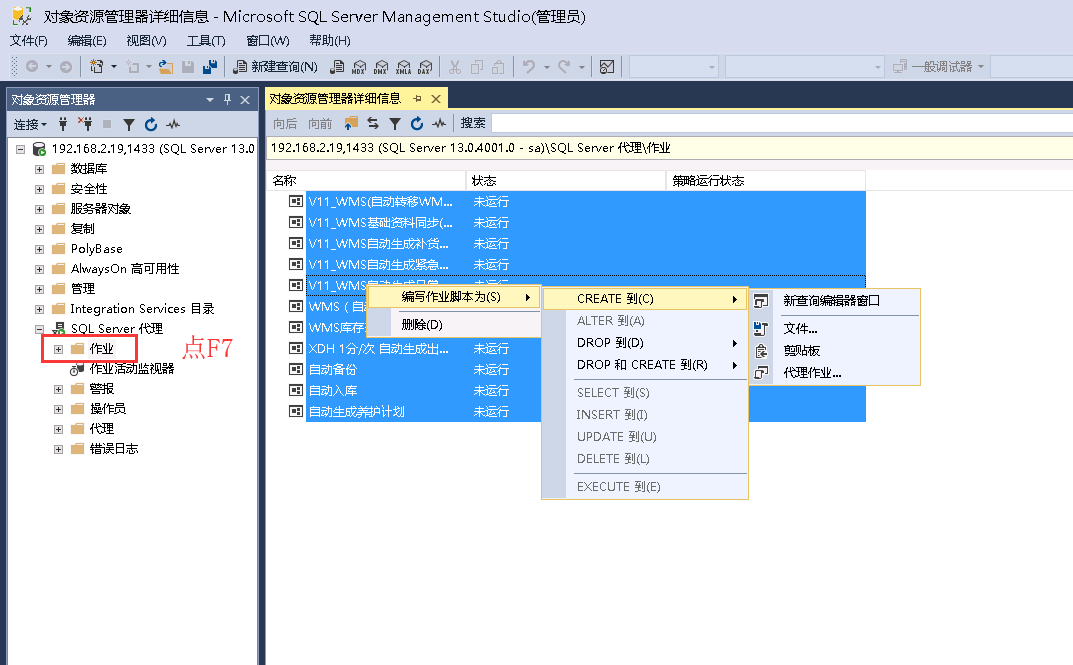Image resolution: width=1073 pixels, height=665 pixels.
Task: Refresh the Object Explorer tree
Action: click(151, 124)
